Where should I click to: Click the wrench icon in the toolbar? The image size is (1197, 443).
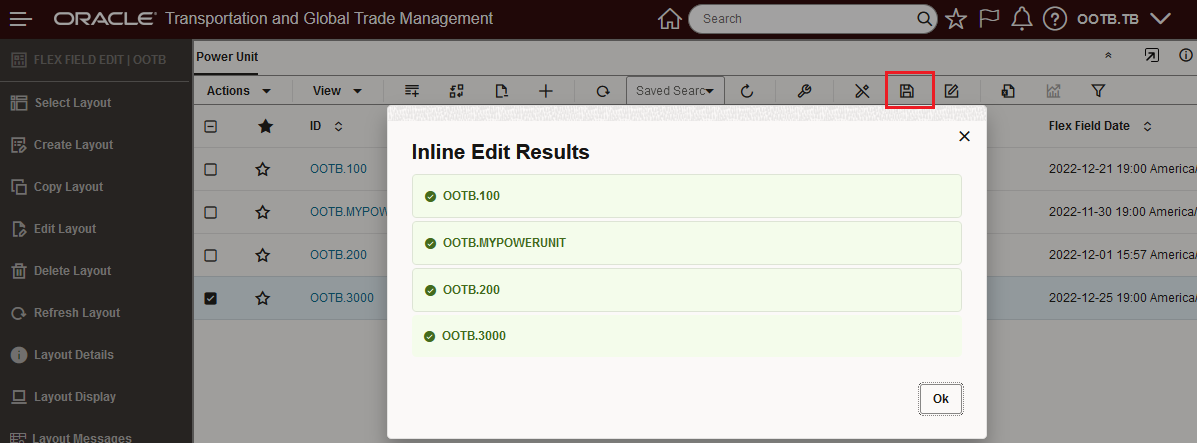(x=804, y=91)
